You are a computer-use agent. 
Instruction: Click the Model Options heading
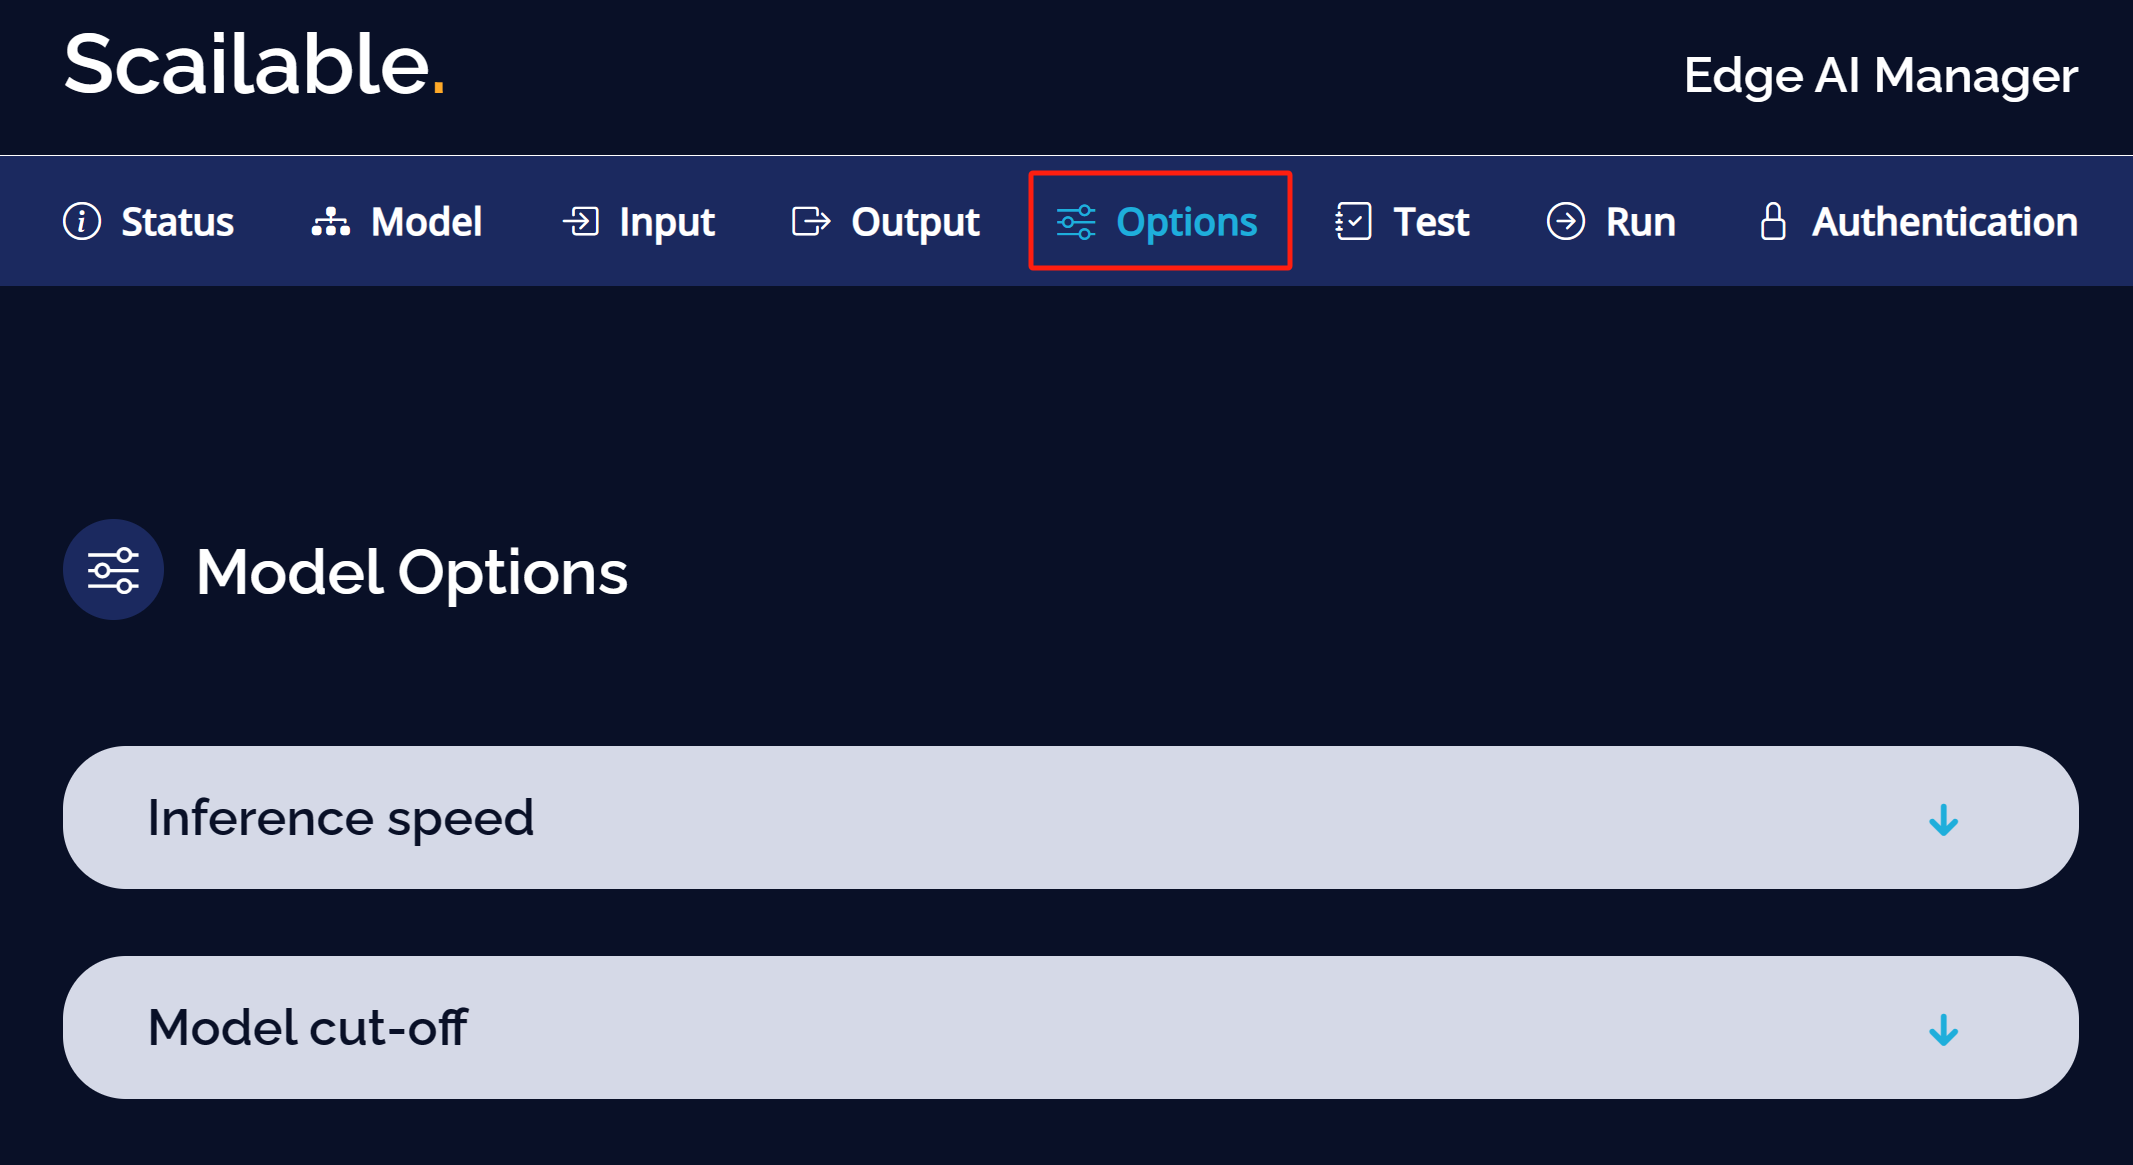pos(412,572)
